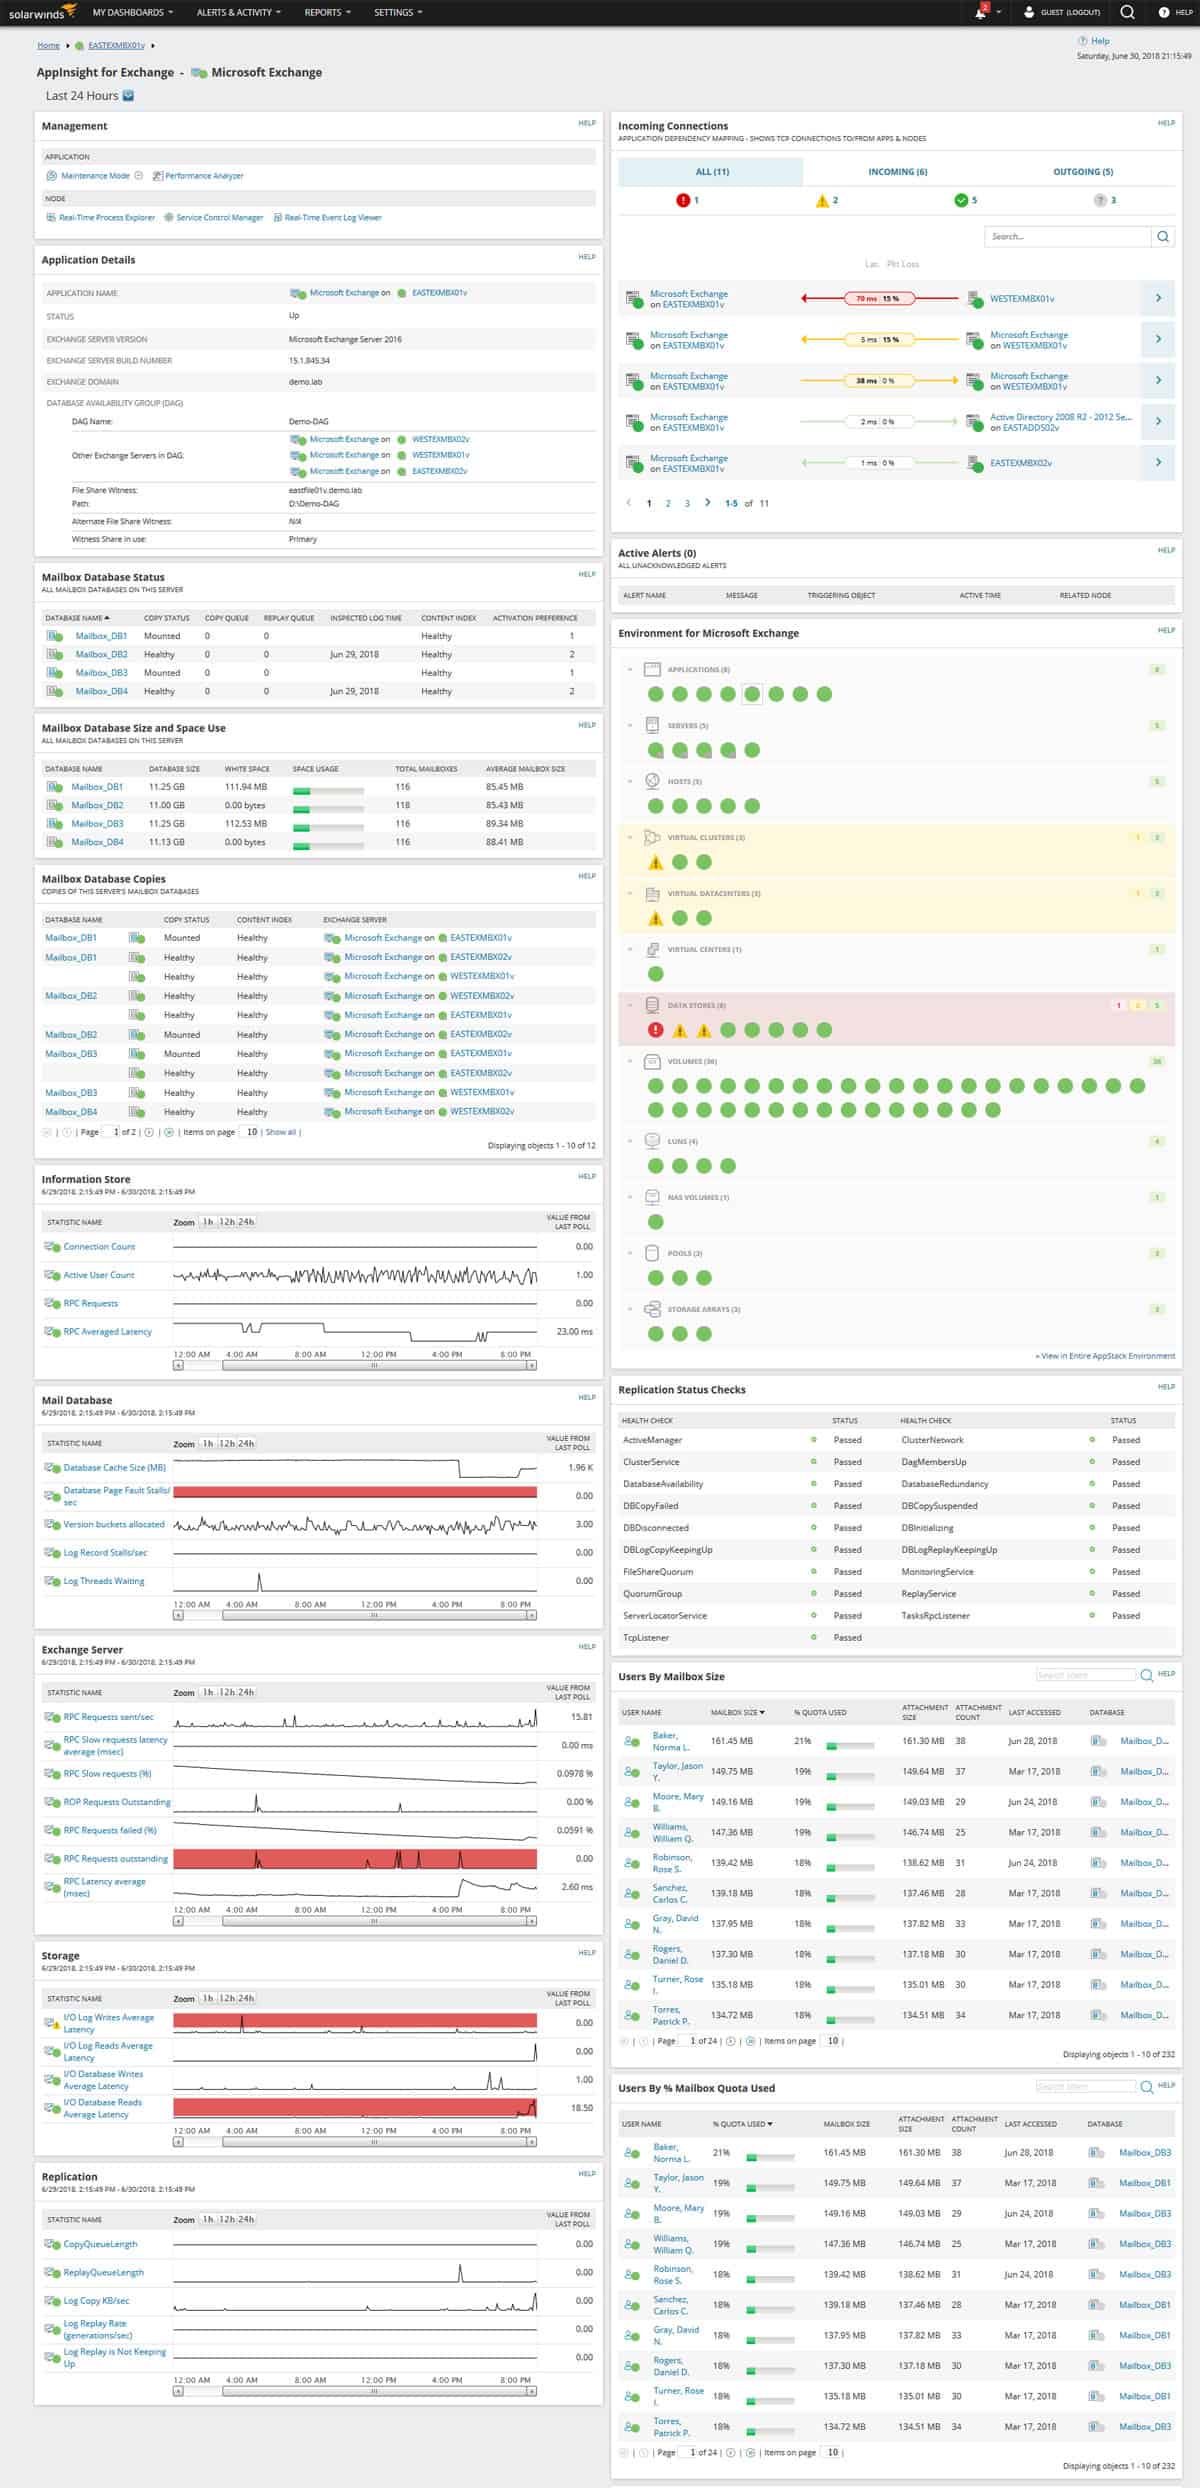Filter connections by healthy green check icon
The width and height of the screenshot is (1200, 2488).
(x=961, y=200)
